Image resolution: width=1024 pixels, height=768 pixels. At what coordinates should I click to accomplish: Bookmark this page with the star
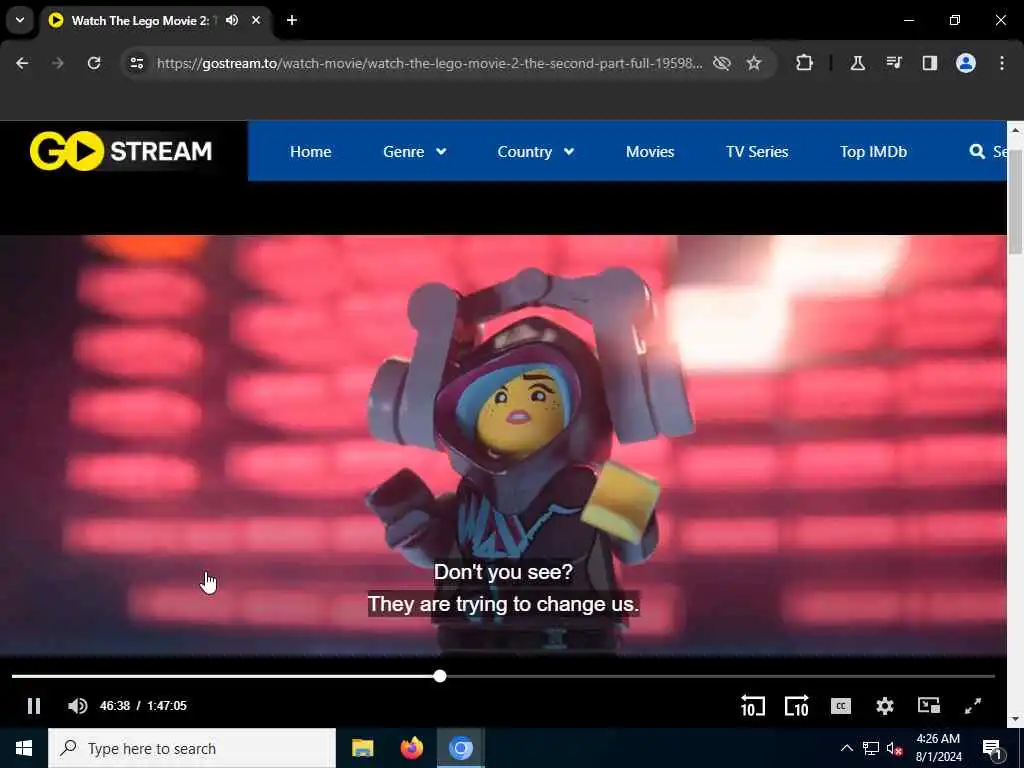[x=754, y=63]
